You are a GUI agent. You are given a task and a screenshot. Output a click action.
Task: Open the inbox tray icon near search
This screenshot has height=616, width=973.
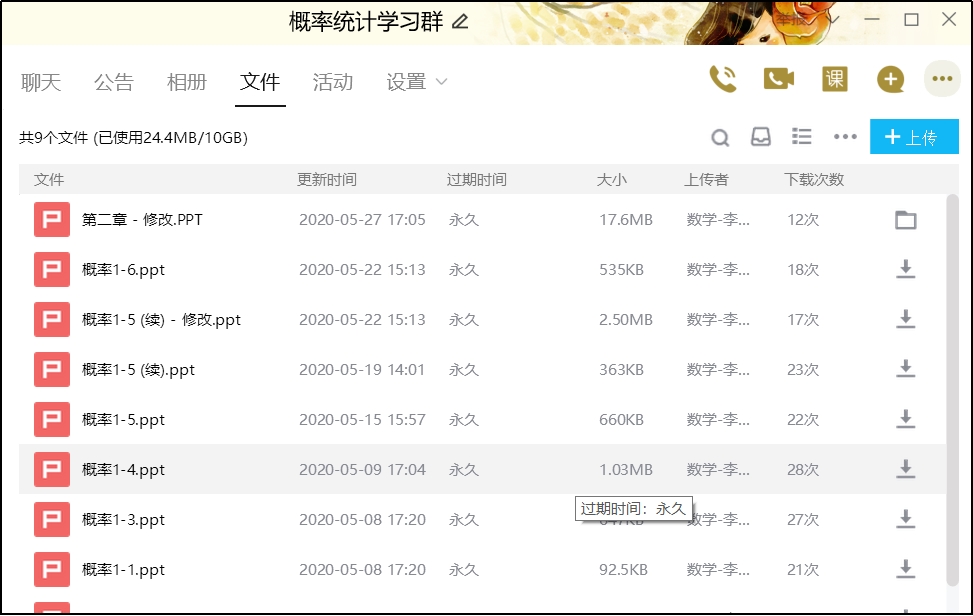tap(761, 137)
